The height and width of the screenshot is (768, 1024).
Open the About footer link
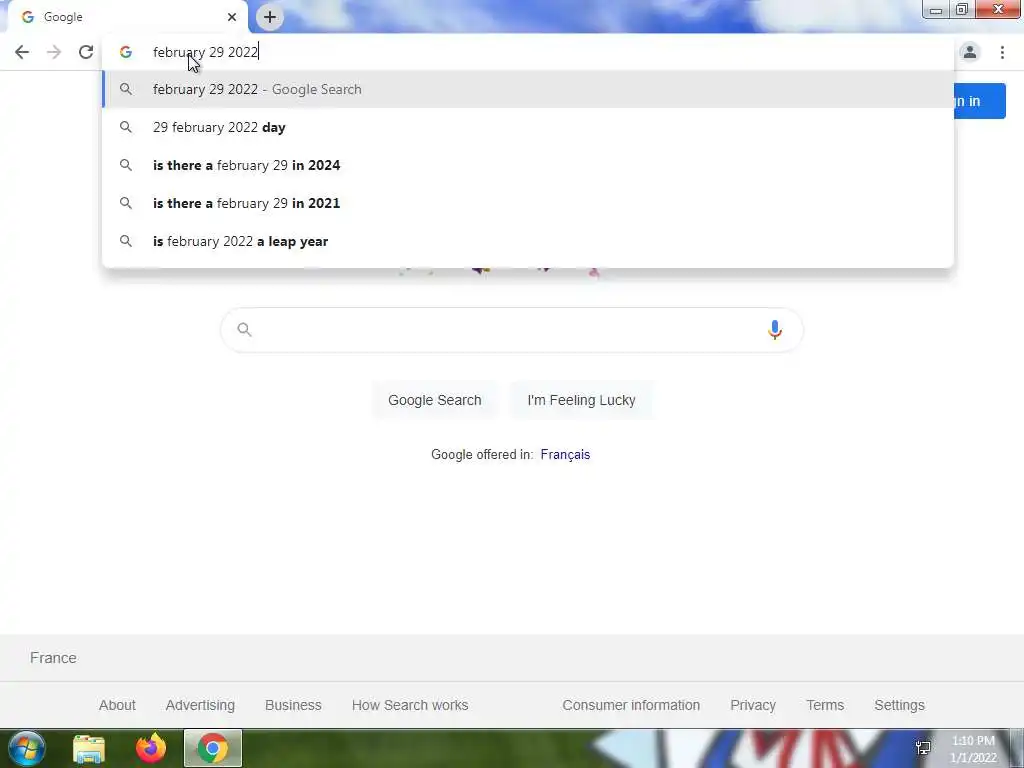118,705
